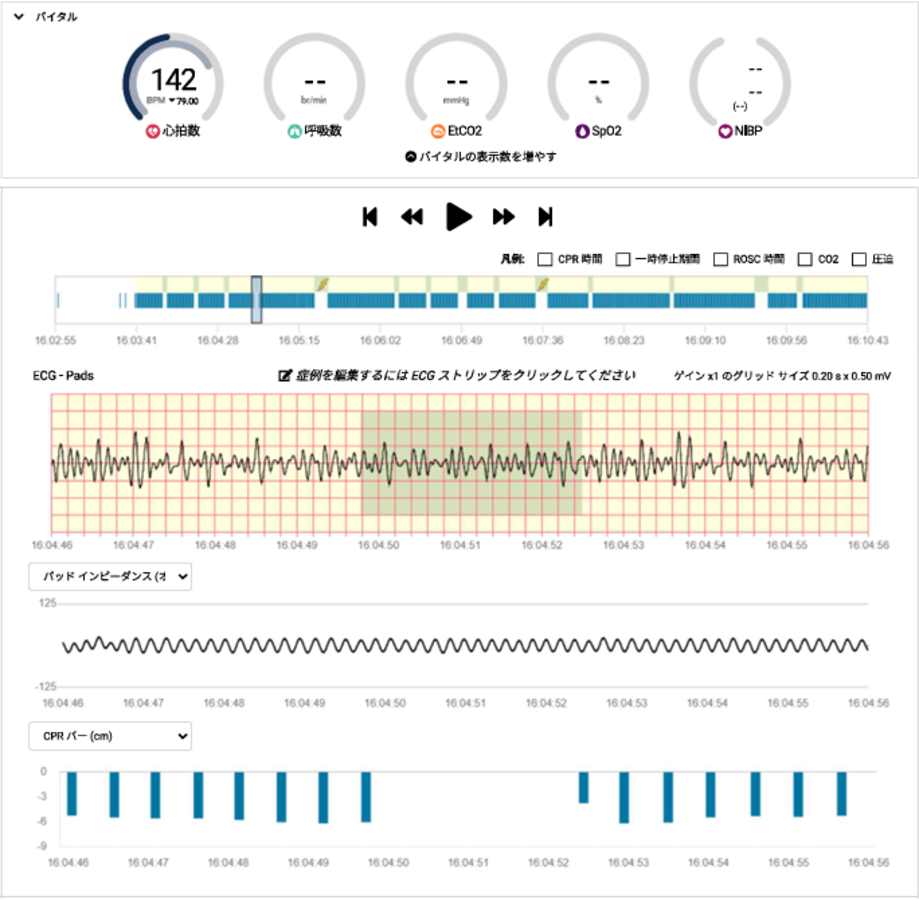Enable the 一時停止期間 legend checkbox
Image resolution: width=919 pixels, height=900 pixels.
(623, 259)
